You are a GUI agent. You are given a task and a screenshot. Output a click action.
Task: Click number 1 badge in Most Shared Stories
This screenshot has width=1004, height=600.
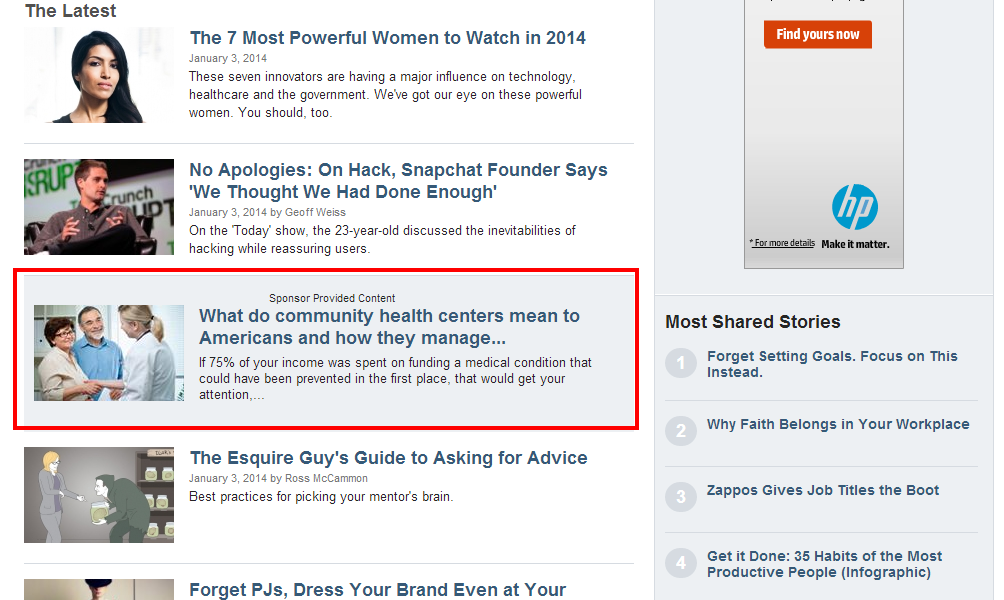[x=681, y=363]
